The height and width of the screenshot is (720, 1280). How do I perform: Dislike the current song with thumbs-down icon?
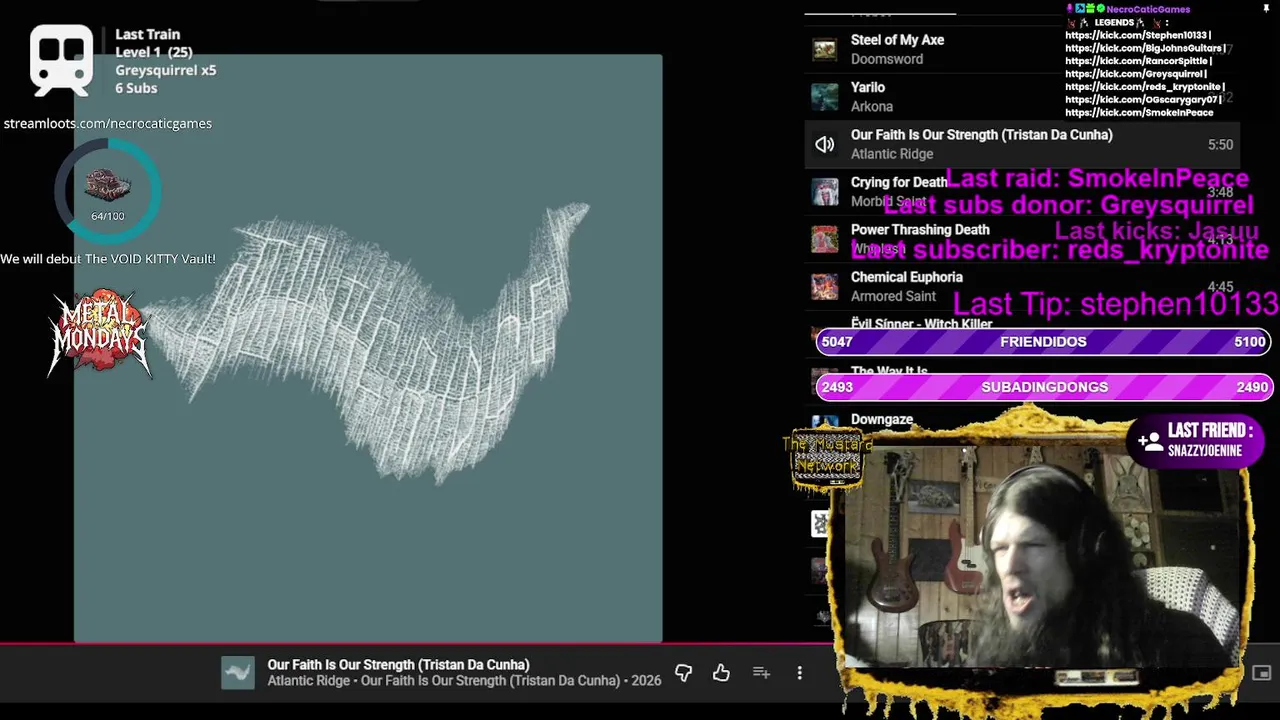[683, 673]
